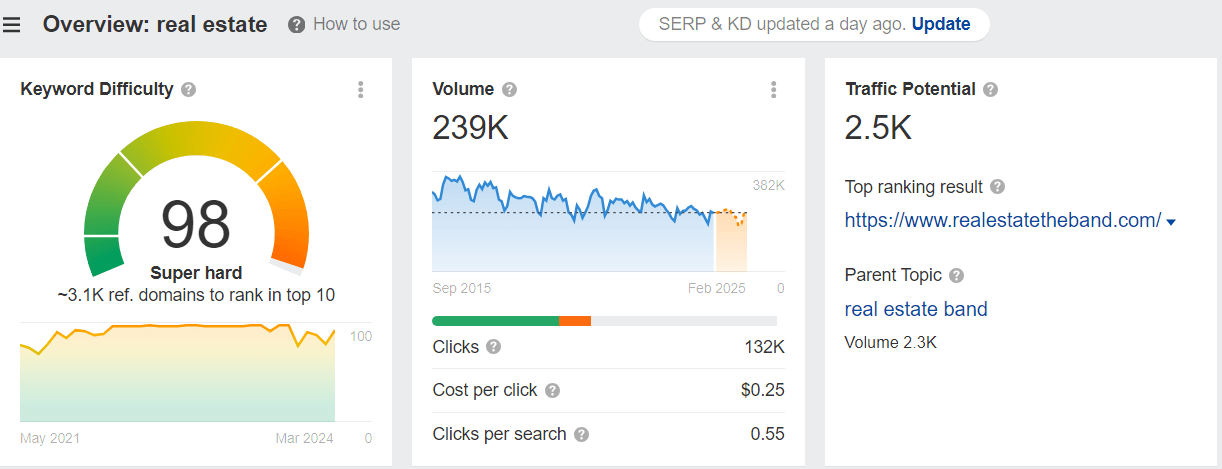Click help icon beside Clicks per search
This screenshot has width=1222, height=469.
click(x=581, y=435)
